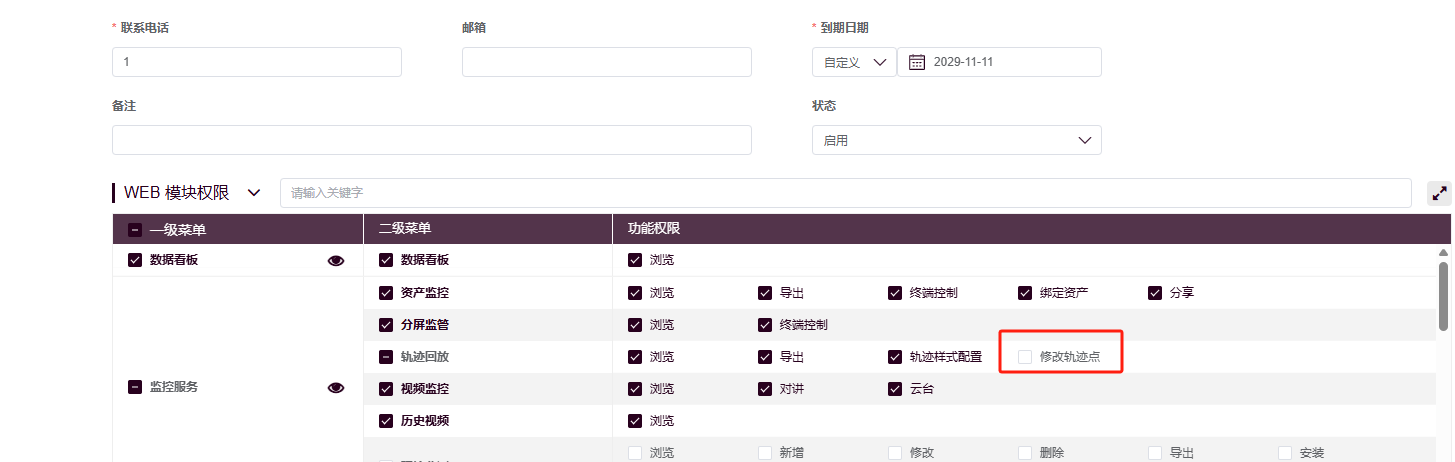Enable the 修改轨迹点 permission checkbox
The image size is (1455, 462).
click(x=1025, y=357)
